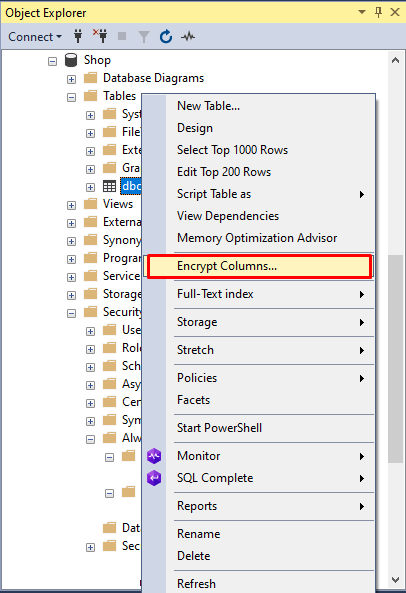Image resolution: width=406 pixels, height=593 pixels.
Task: Click the Disconnect plug icon with red X
Action: [100, 36]
